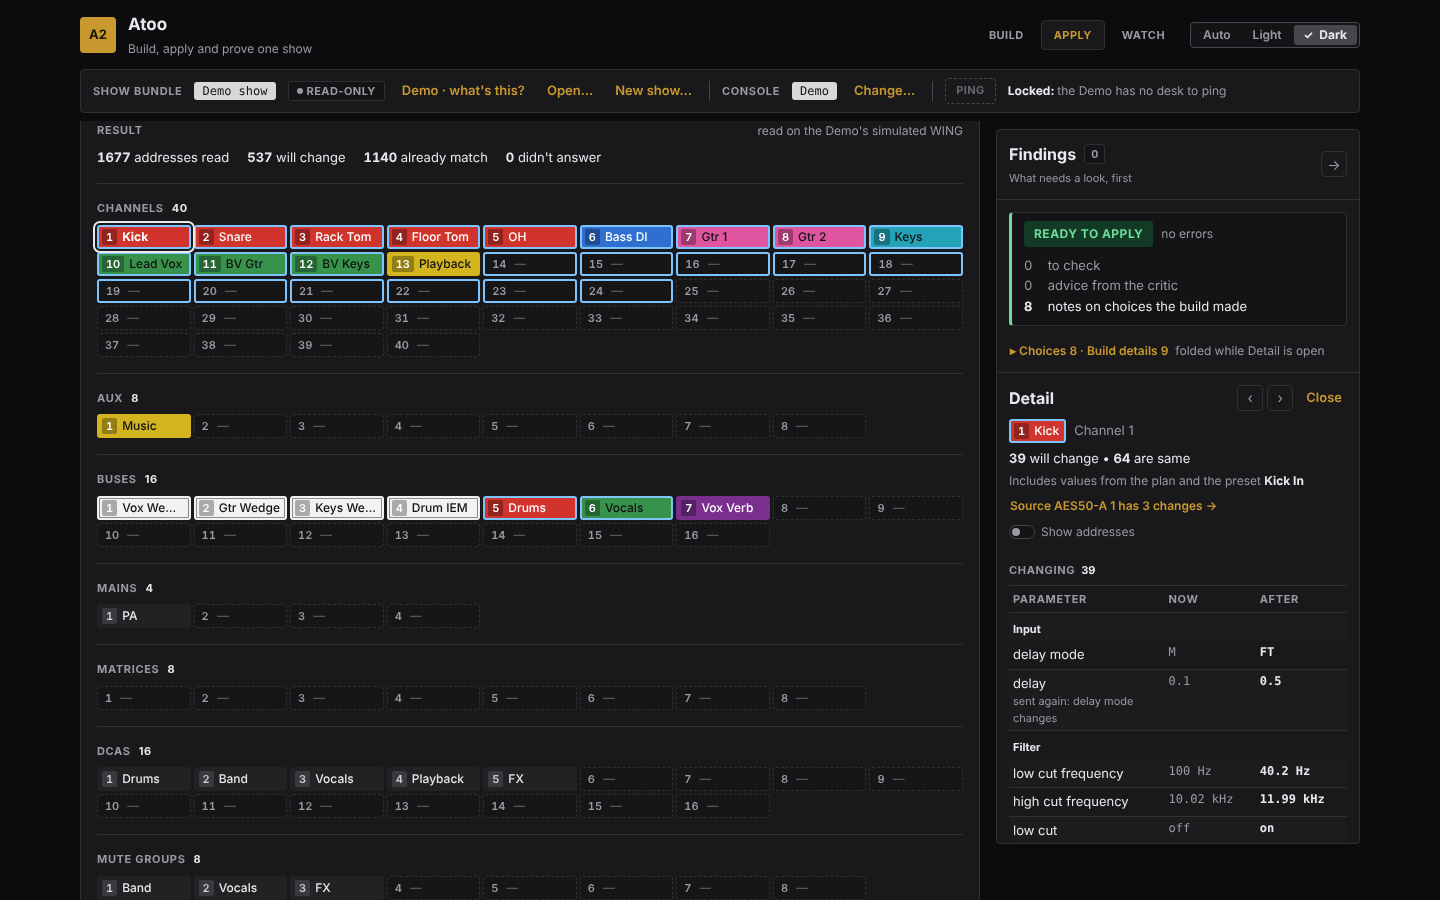
Task: Follow 'Source AES50-A 1 has 3 changes' link
Action: tap(1113, 506)
